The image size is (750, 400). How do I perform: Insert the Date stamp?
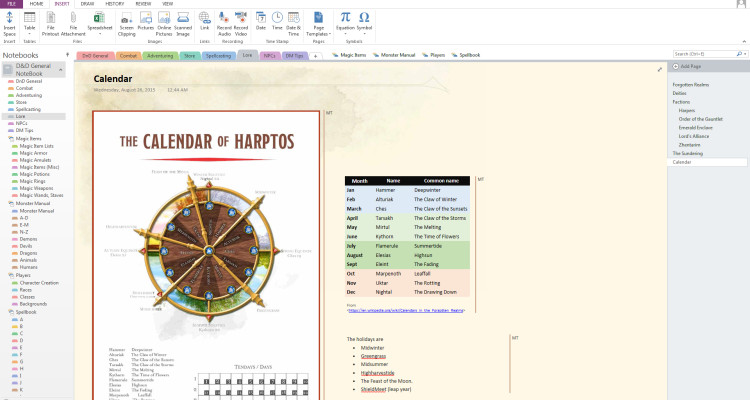point(261,21)
